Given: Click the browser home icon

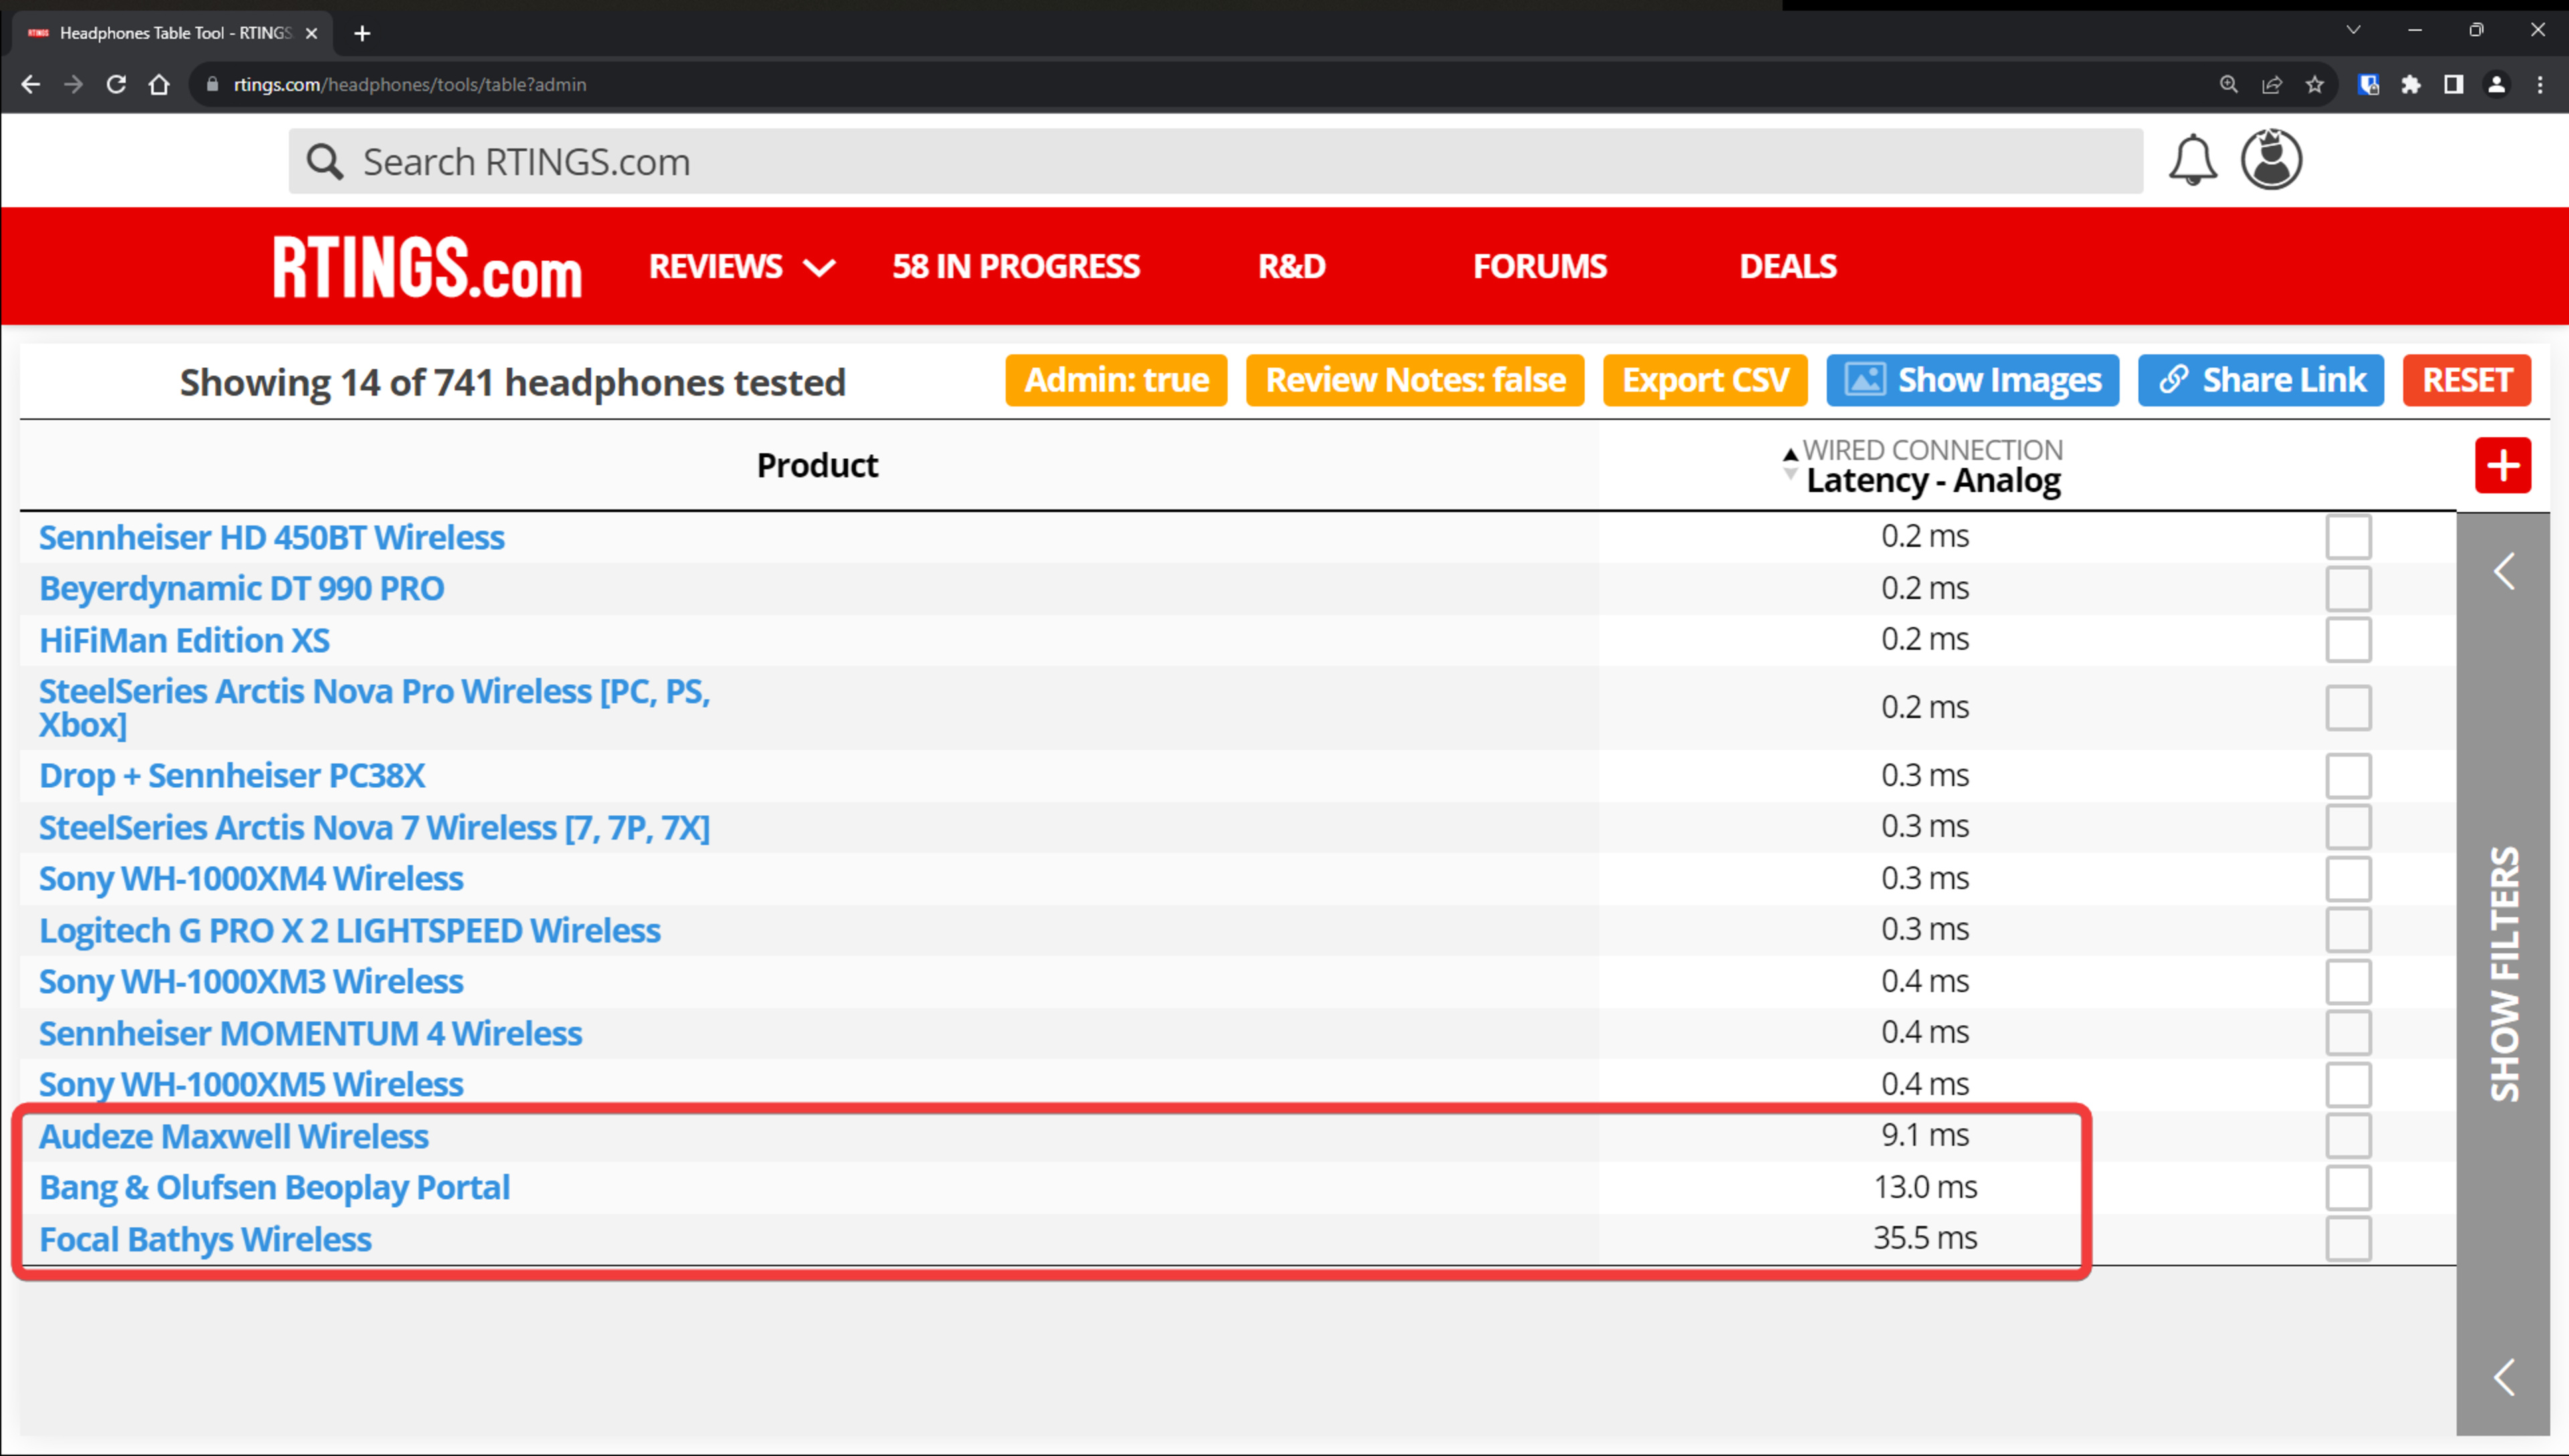Looking at the screenshot, I should click(x=159, y=85).
